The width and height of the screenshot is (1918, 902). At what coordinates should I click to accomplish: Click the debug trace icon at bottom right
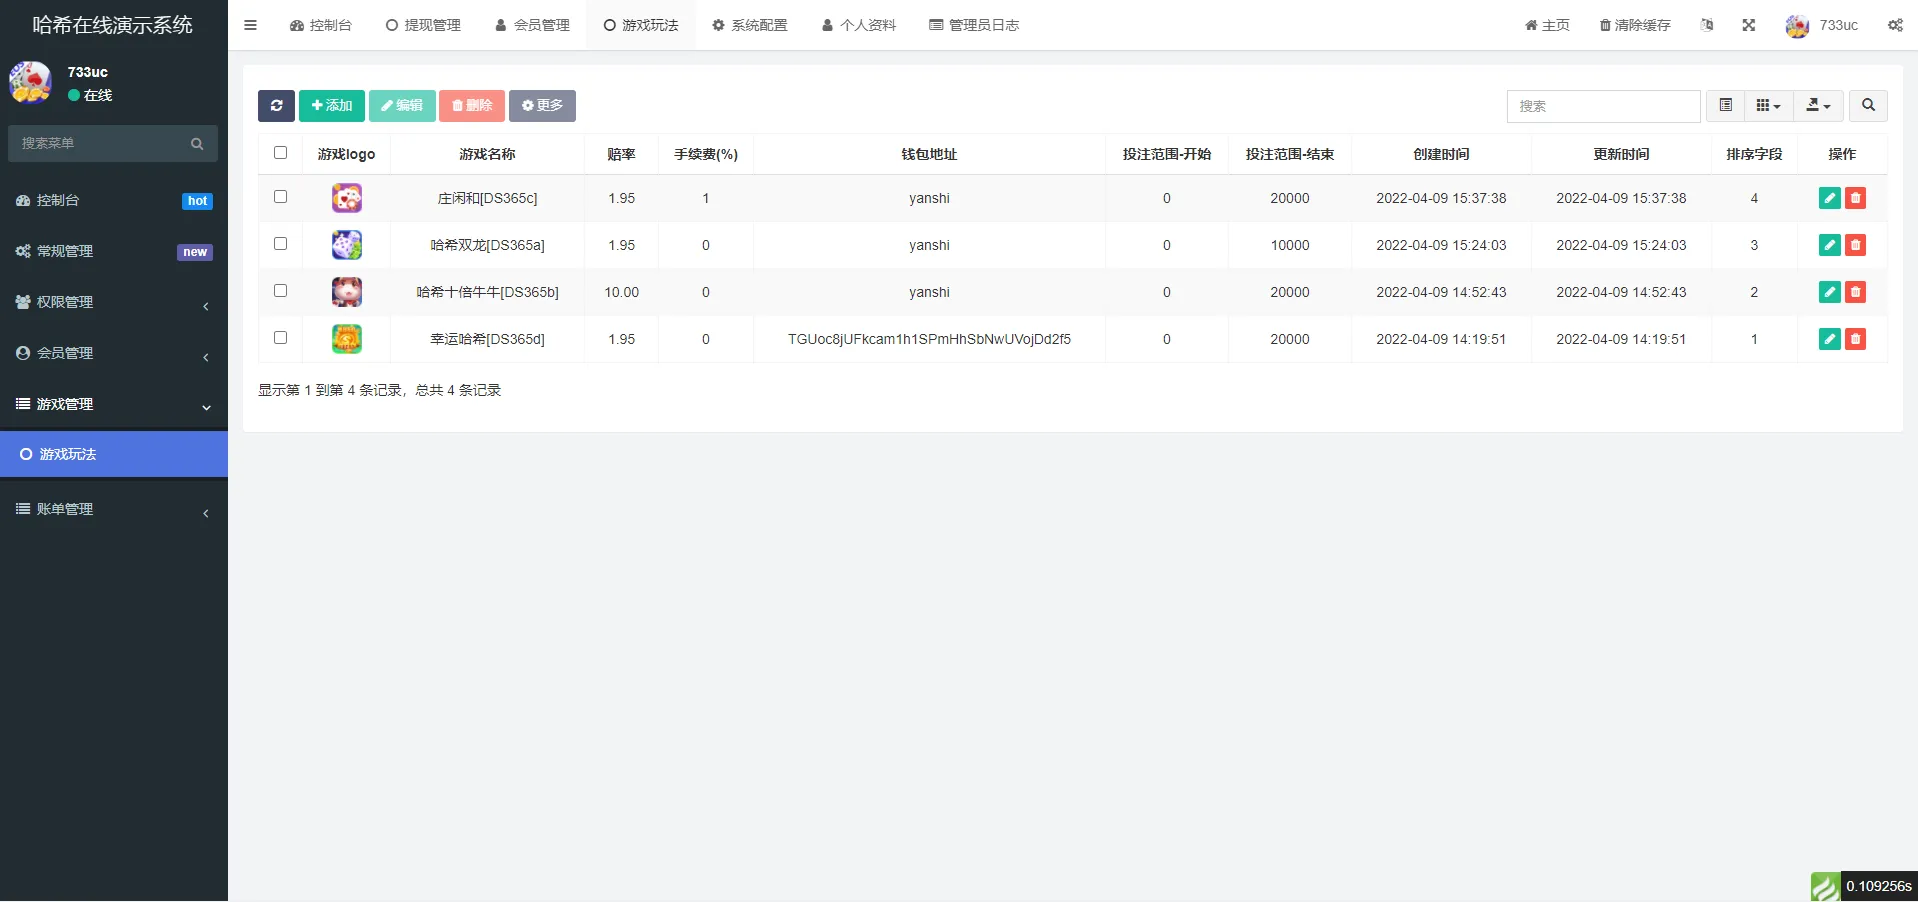pos(1825,887)
